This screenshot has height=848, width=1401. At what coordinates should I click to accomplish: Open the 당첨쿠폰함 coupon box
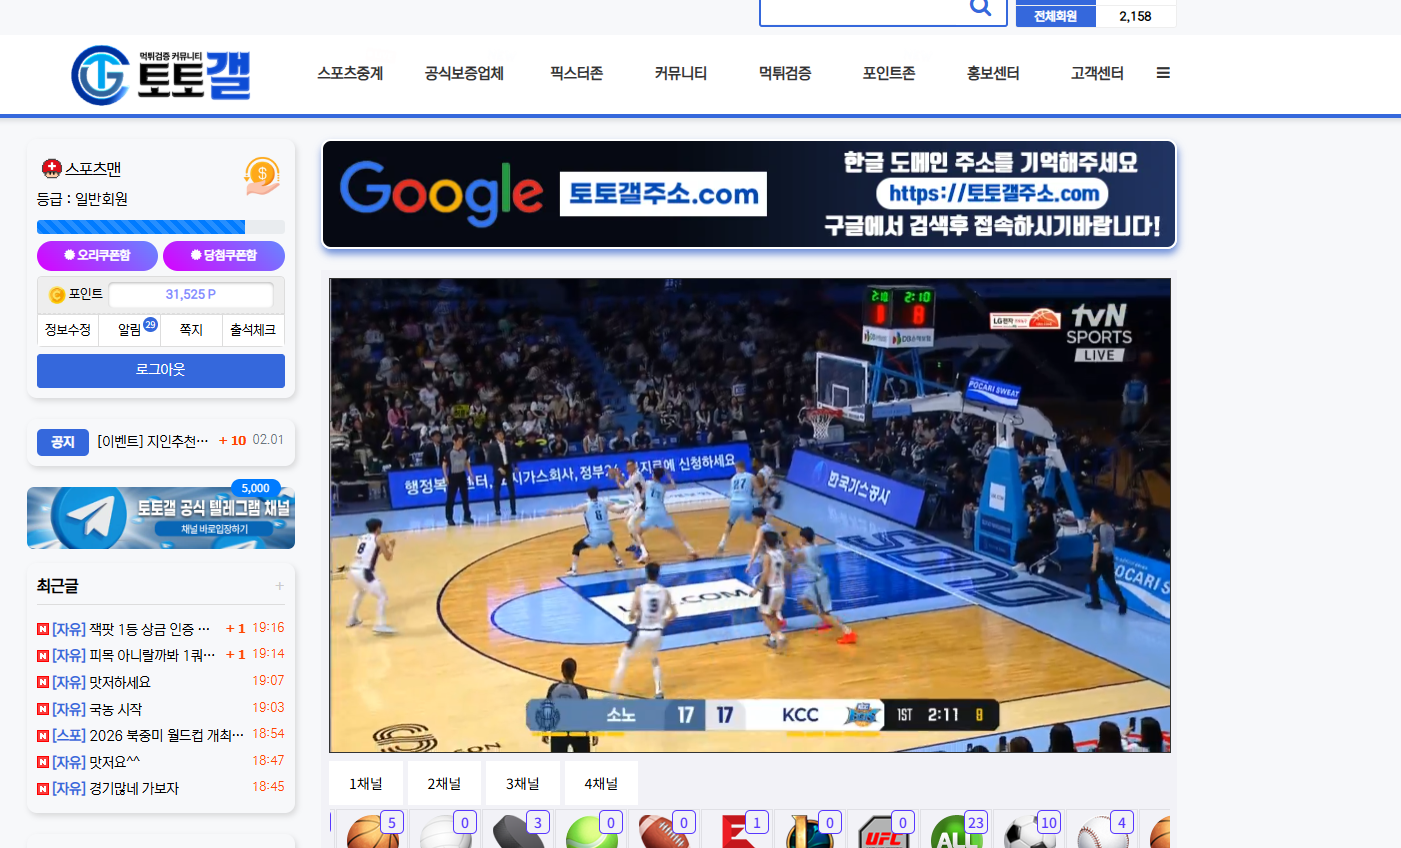(x=224, y=256)
